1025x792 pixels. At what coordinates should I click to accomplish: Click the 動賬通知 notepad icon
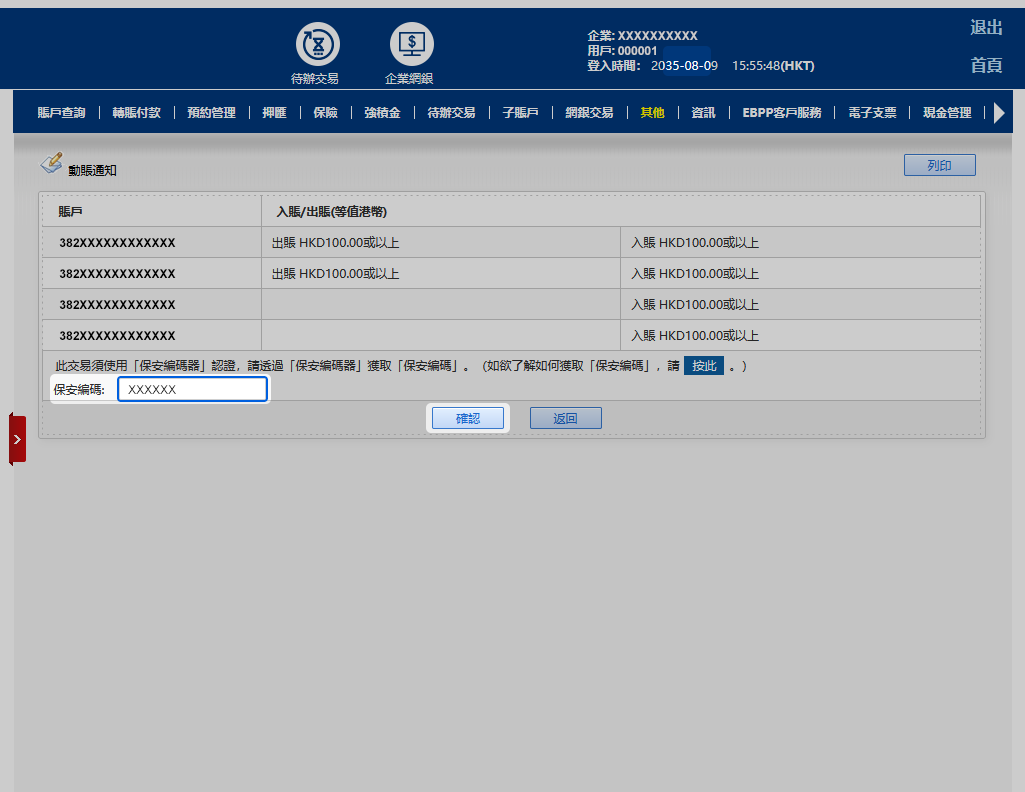click(x=51, y=164)
